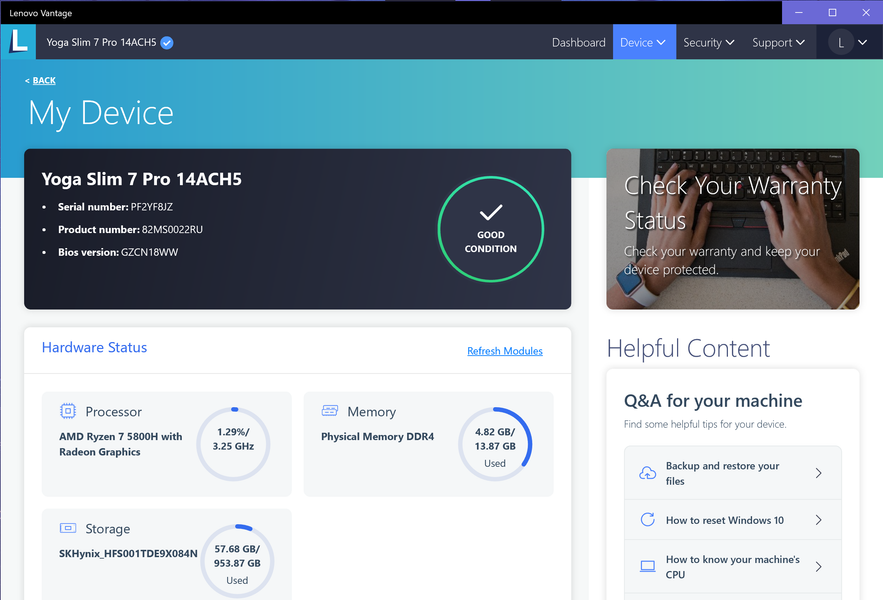This screenshot has height=600, width=883.
Task: Maximize the Lenovo Vantage window
Action: click(x=832, y=12)
